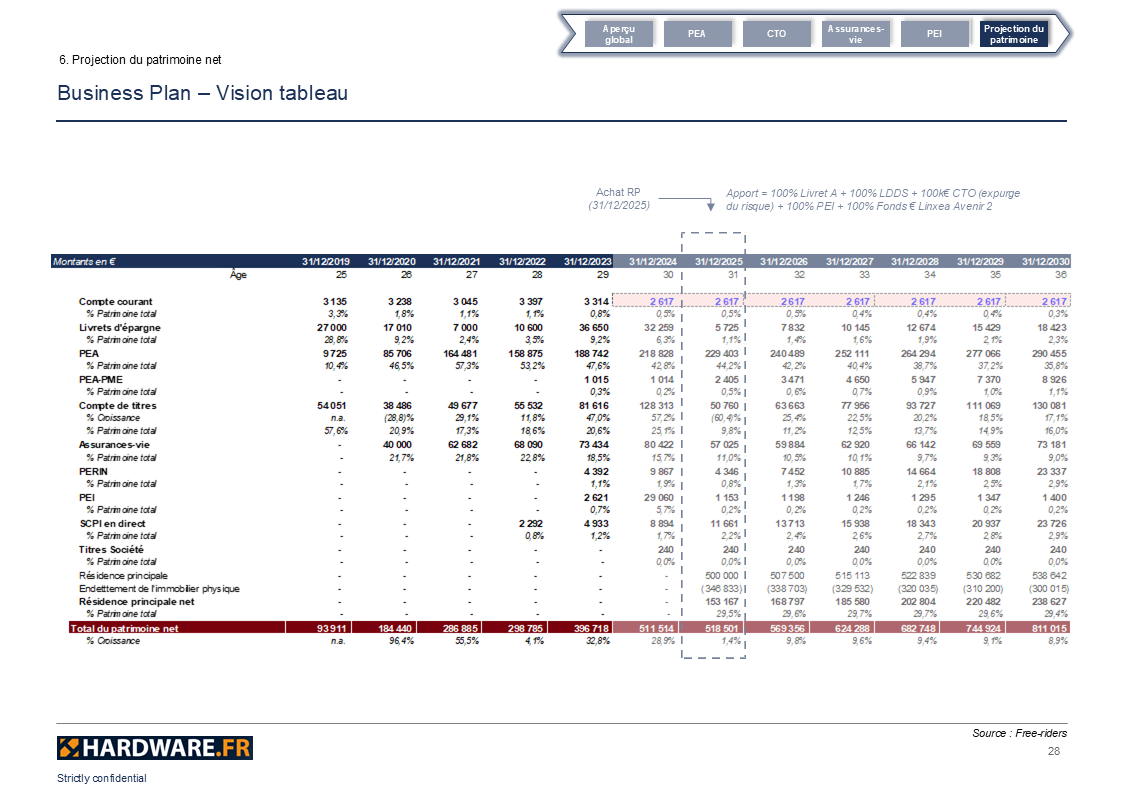1123x794 pixels.
Task: Click the 31/12/2029 column header
Action: click(x=980, y=261)
